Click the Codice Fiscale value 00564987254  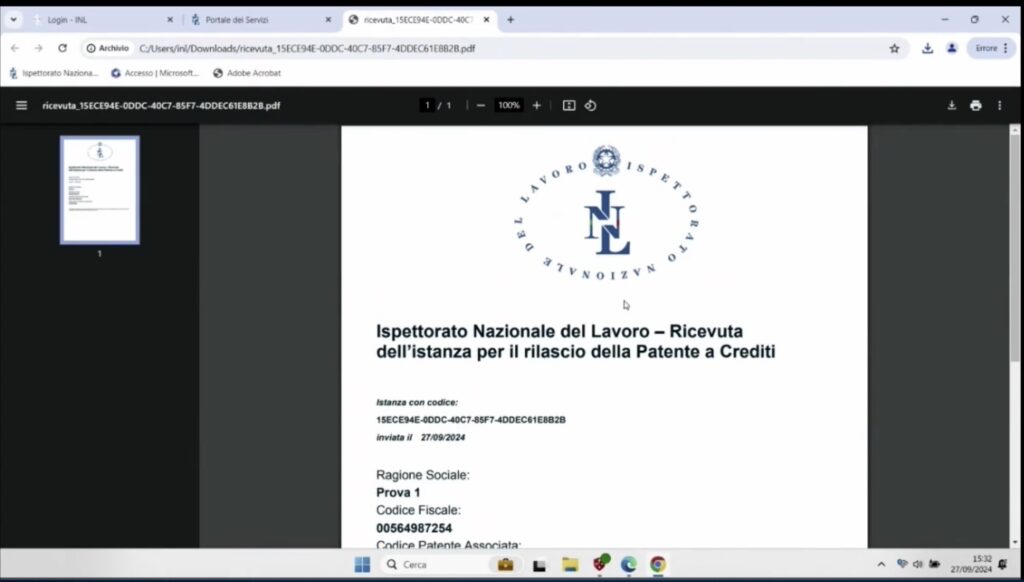414,528
